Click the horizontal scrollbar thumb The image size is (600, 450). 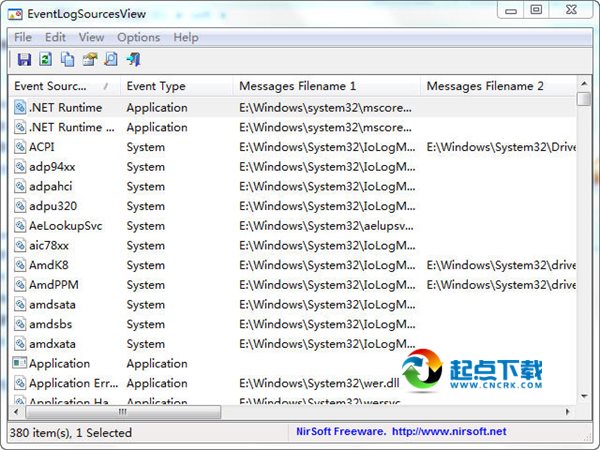[x=123, y=412]
